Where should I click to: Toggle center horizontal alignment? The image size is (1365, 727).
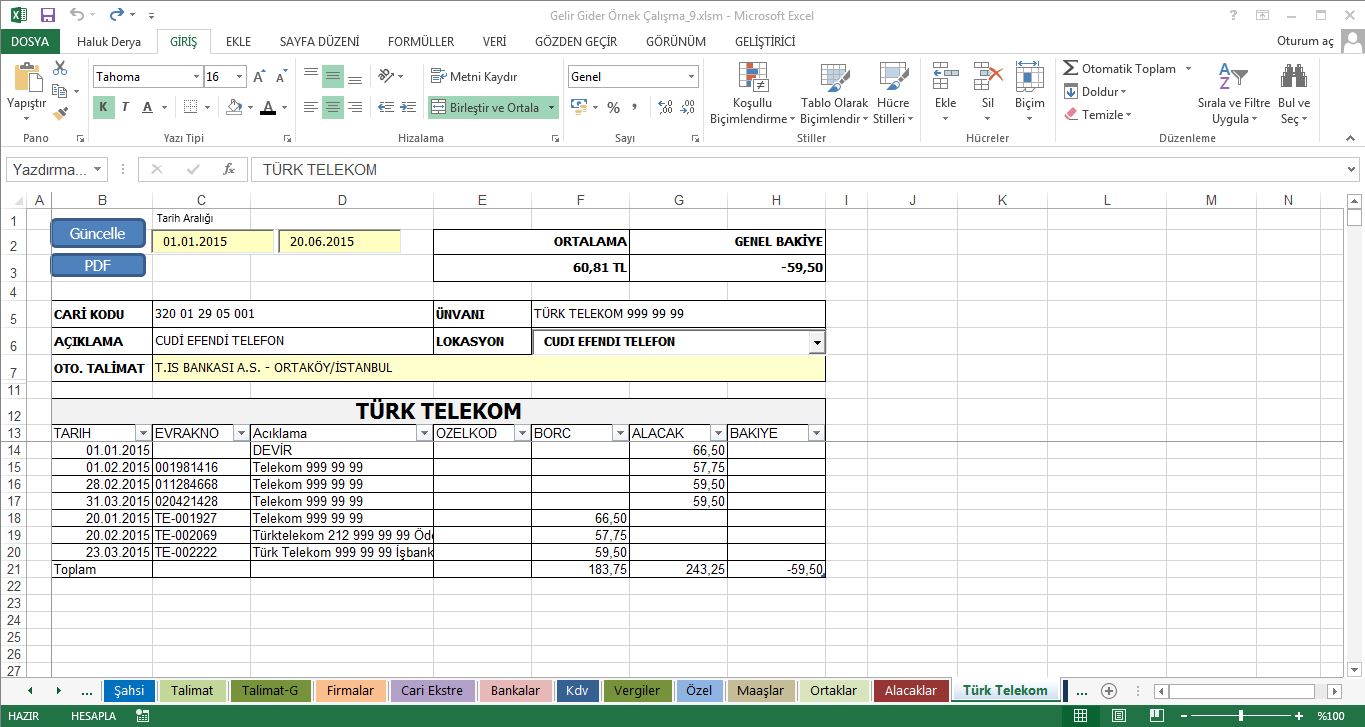tap(333, 107)
